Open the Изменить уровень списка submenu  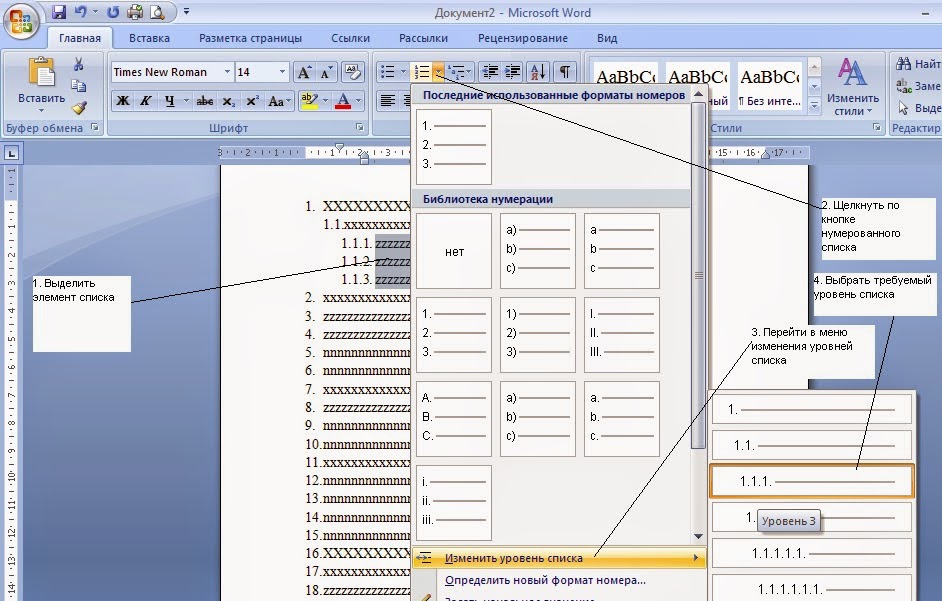[559, 558]
